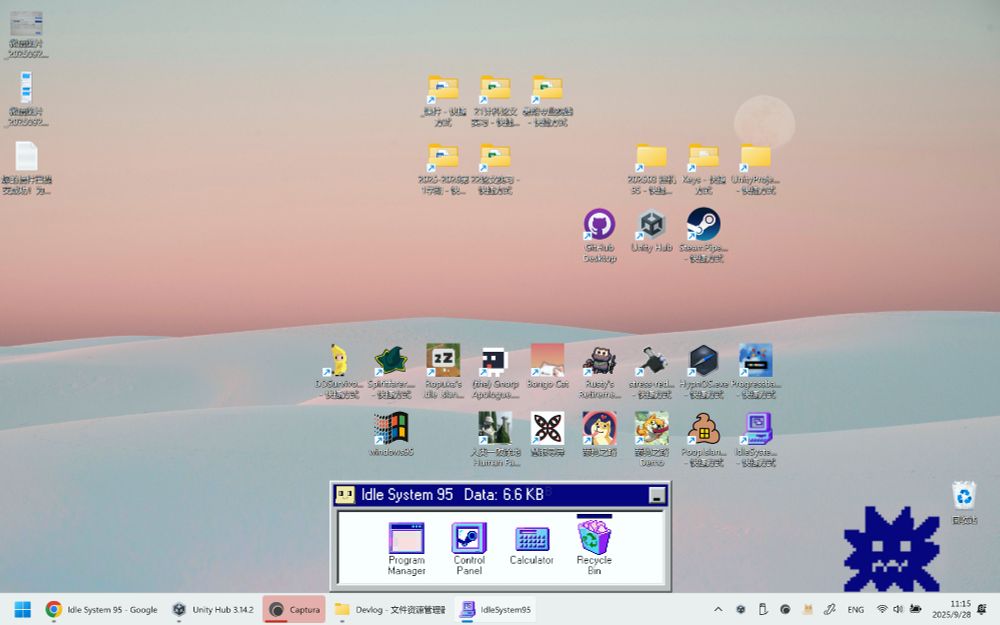Select the top-left screenshot image file
This screenshot has width=1000, height=625.
[x=26, y=34]
